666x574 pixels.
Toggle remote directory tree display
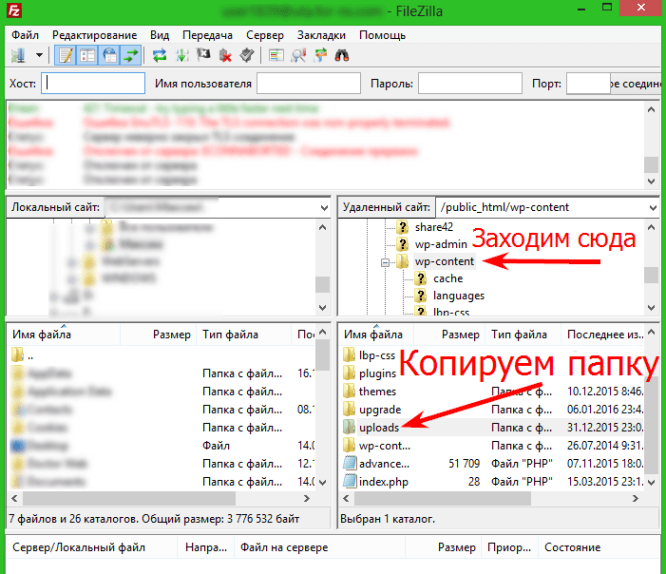(110, 55)
